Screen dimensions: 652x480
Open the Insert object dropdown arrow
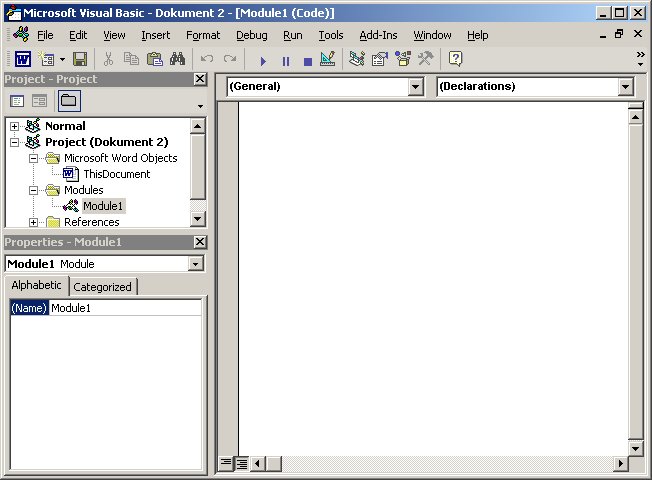tap(62, 59)
